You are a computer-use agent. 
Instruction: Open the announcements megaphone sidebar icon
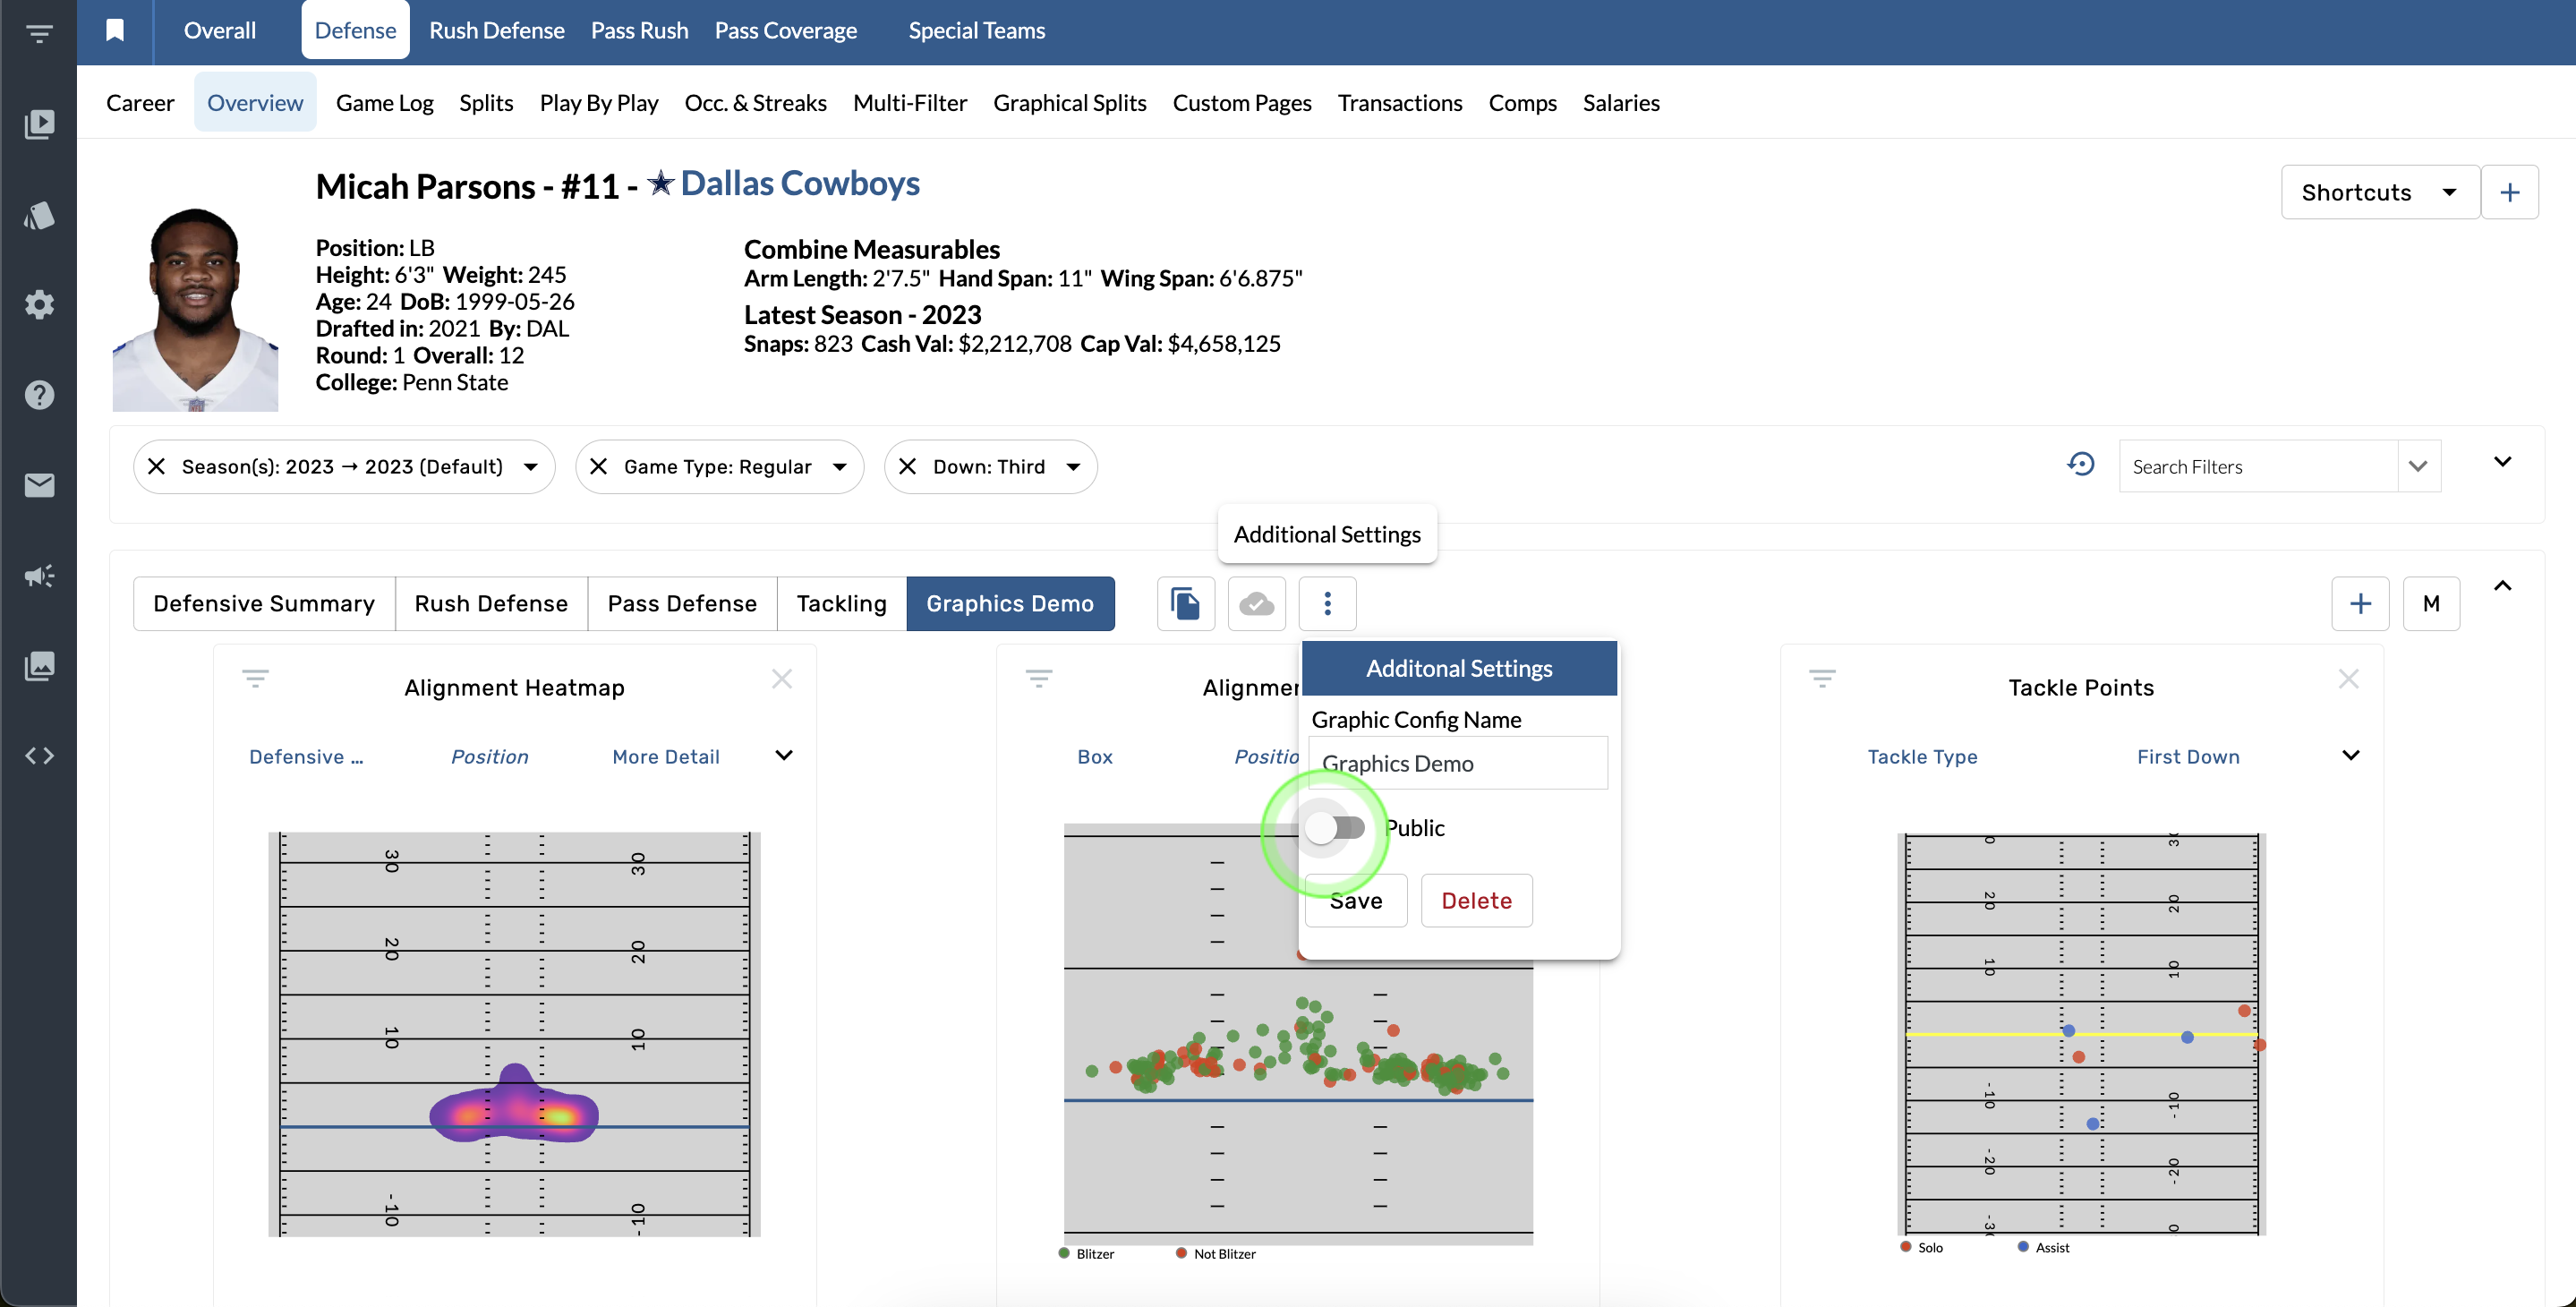click(x=39, y=575)
